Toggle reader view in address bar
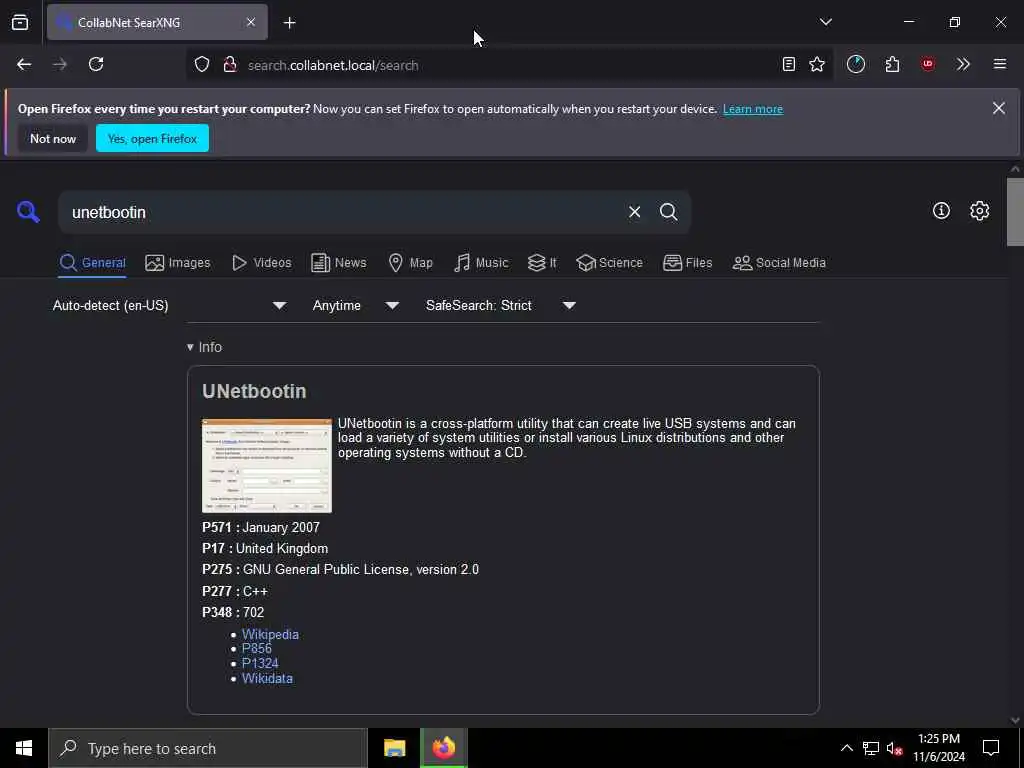 [788, 64]
